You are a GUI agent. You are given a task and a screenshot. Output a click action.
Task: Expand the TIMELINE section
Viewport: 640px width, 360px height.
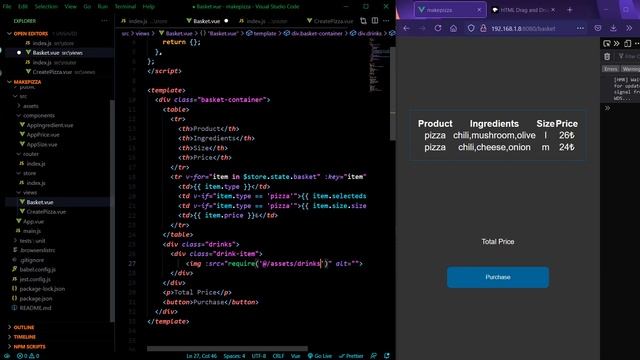click(x=24, y=337)
